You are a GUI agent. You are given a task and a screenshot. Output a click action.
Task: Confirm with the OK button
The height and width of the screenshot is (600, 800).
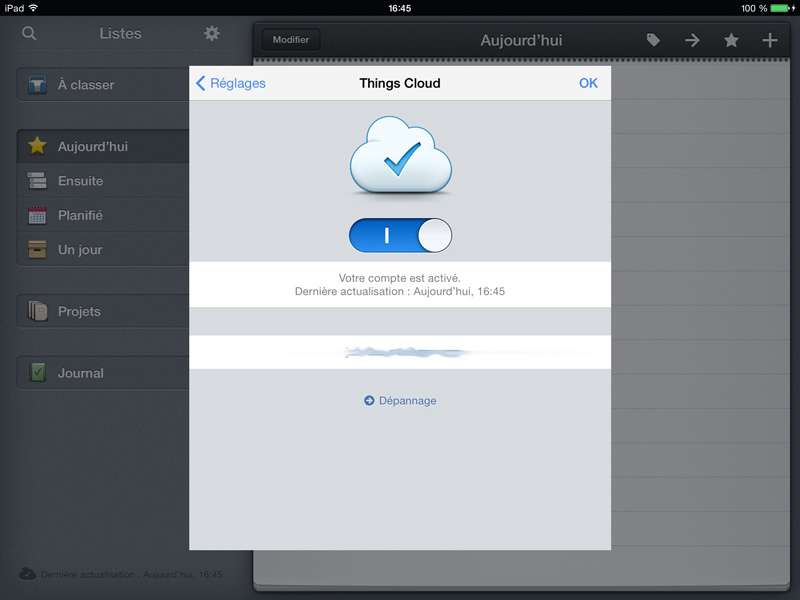pos(588,83)
